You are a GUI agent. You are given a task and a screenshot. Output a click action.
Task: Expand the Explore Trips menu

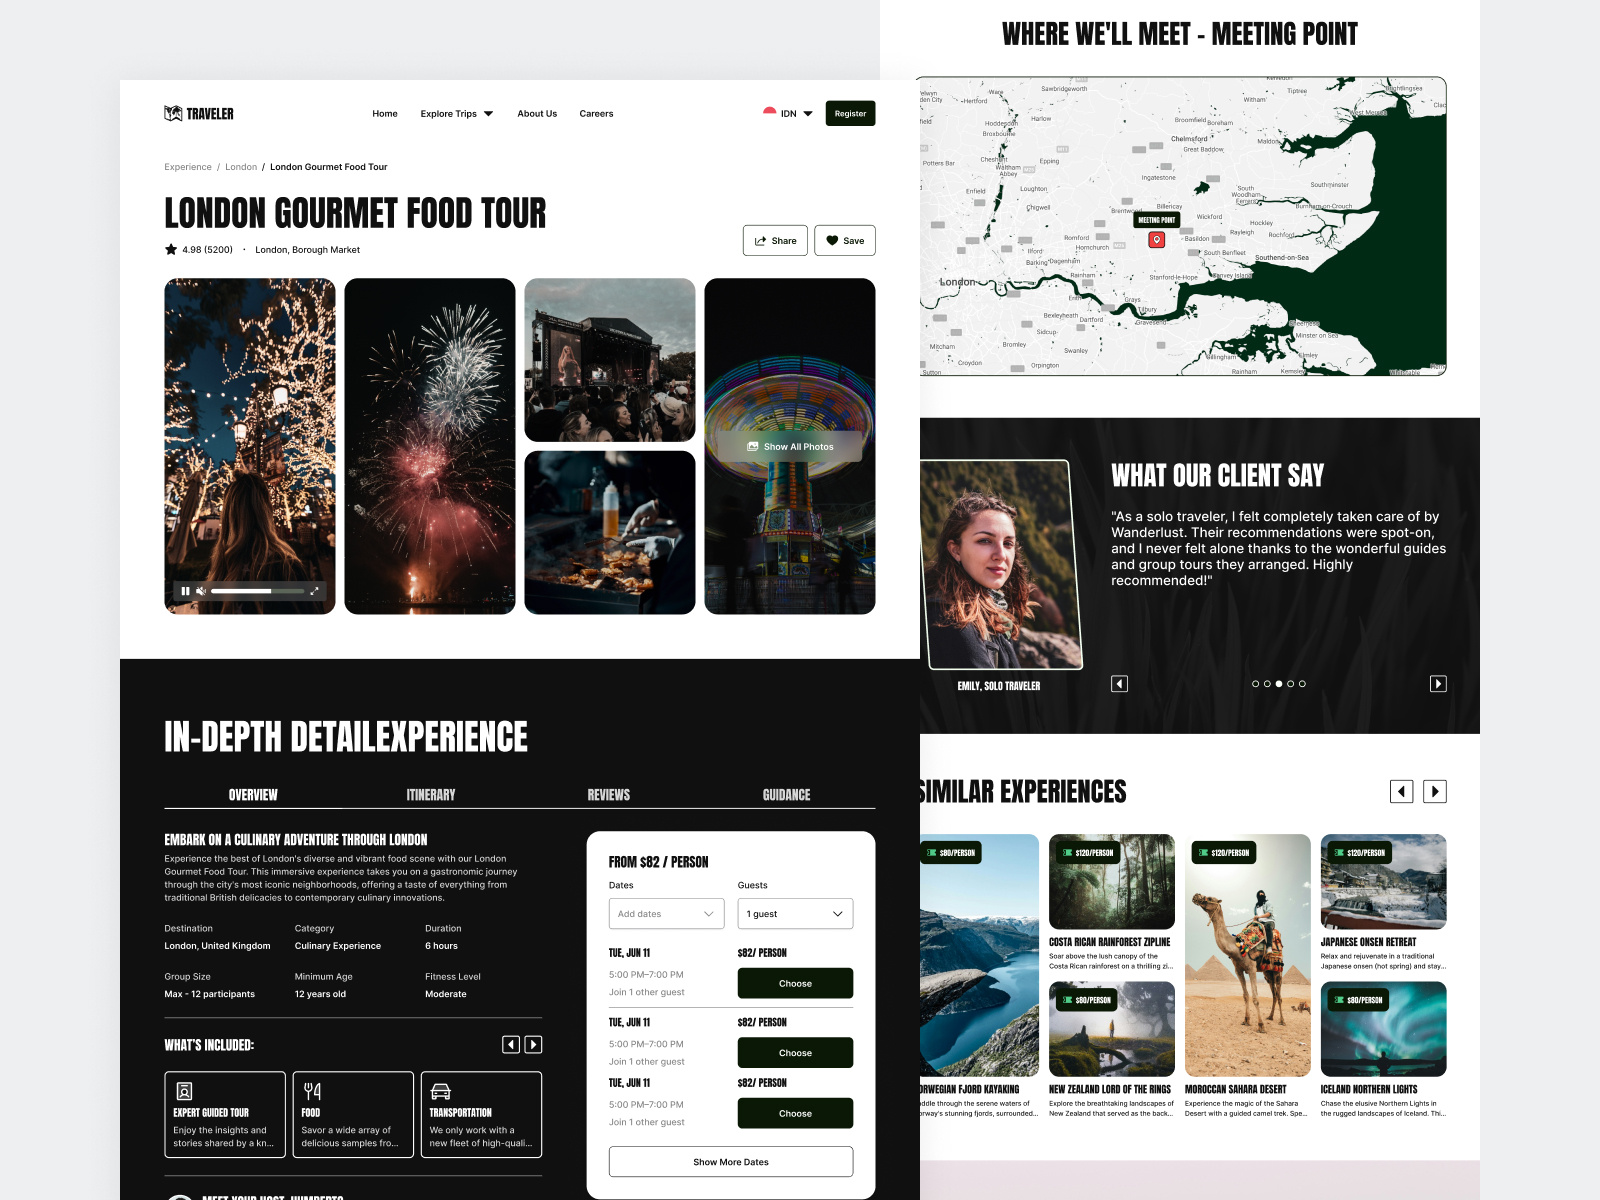point(456,113)
